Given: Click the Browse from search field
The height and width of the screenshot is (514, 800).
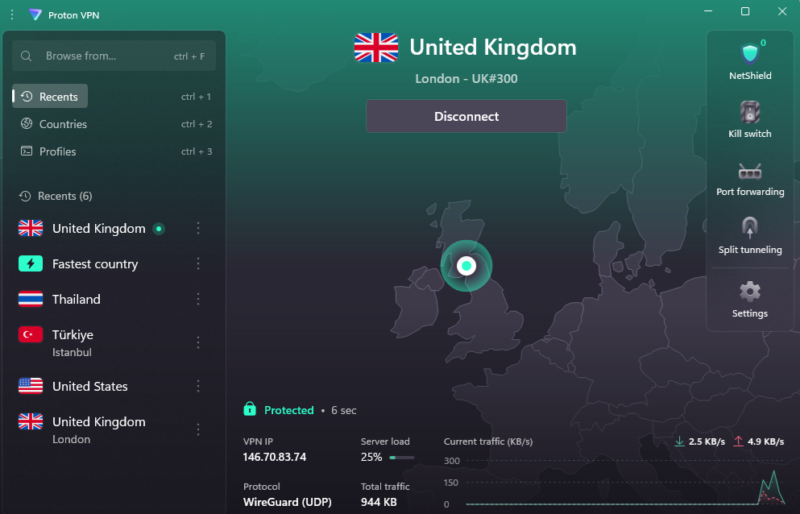Looking at the screenshot, I should point(114,56).
